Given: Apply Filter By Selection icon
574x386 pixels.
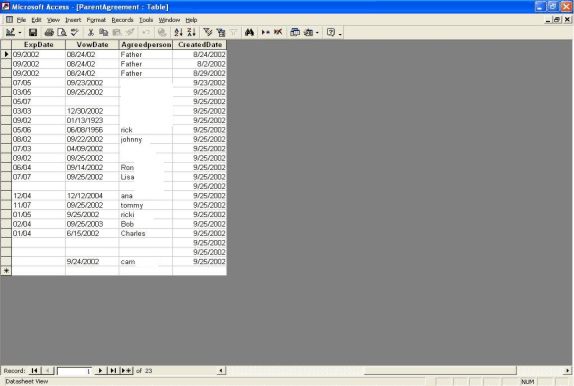Looking at the screenshot, I should click(208, 33).
